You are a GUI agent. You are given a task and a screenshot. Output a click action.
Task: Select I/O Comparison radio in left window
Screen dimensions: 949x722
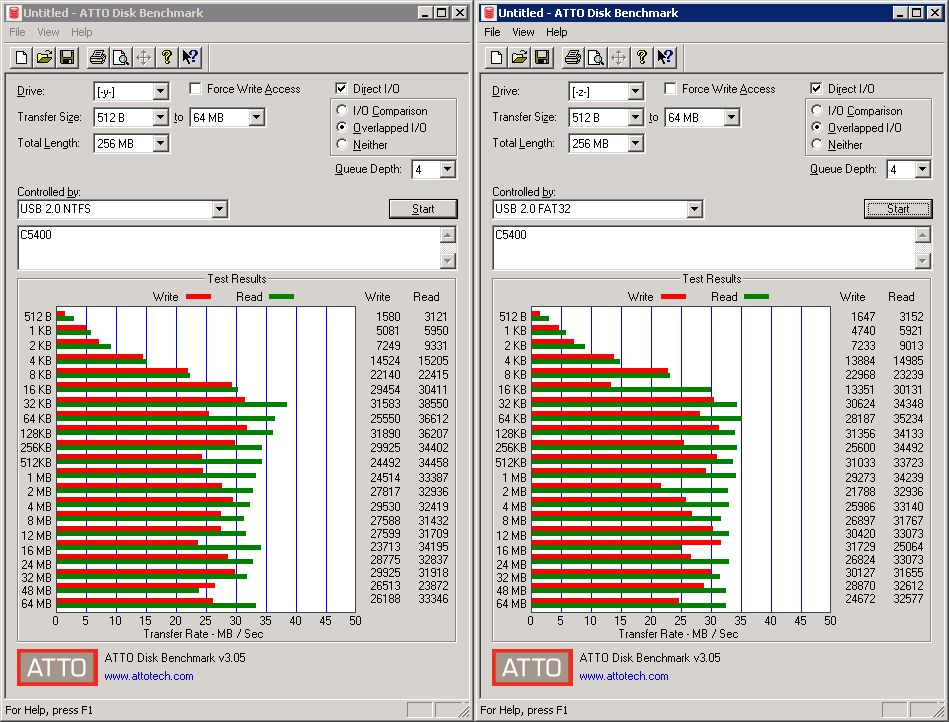pos(342,110)
